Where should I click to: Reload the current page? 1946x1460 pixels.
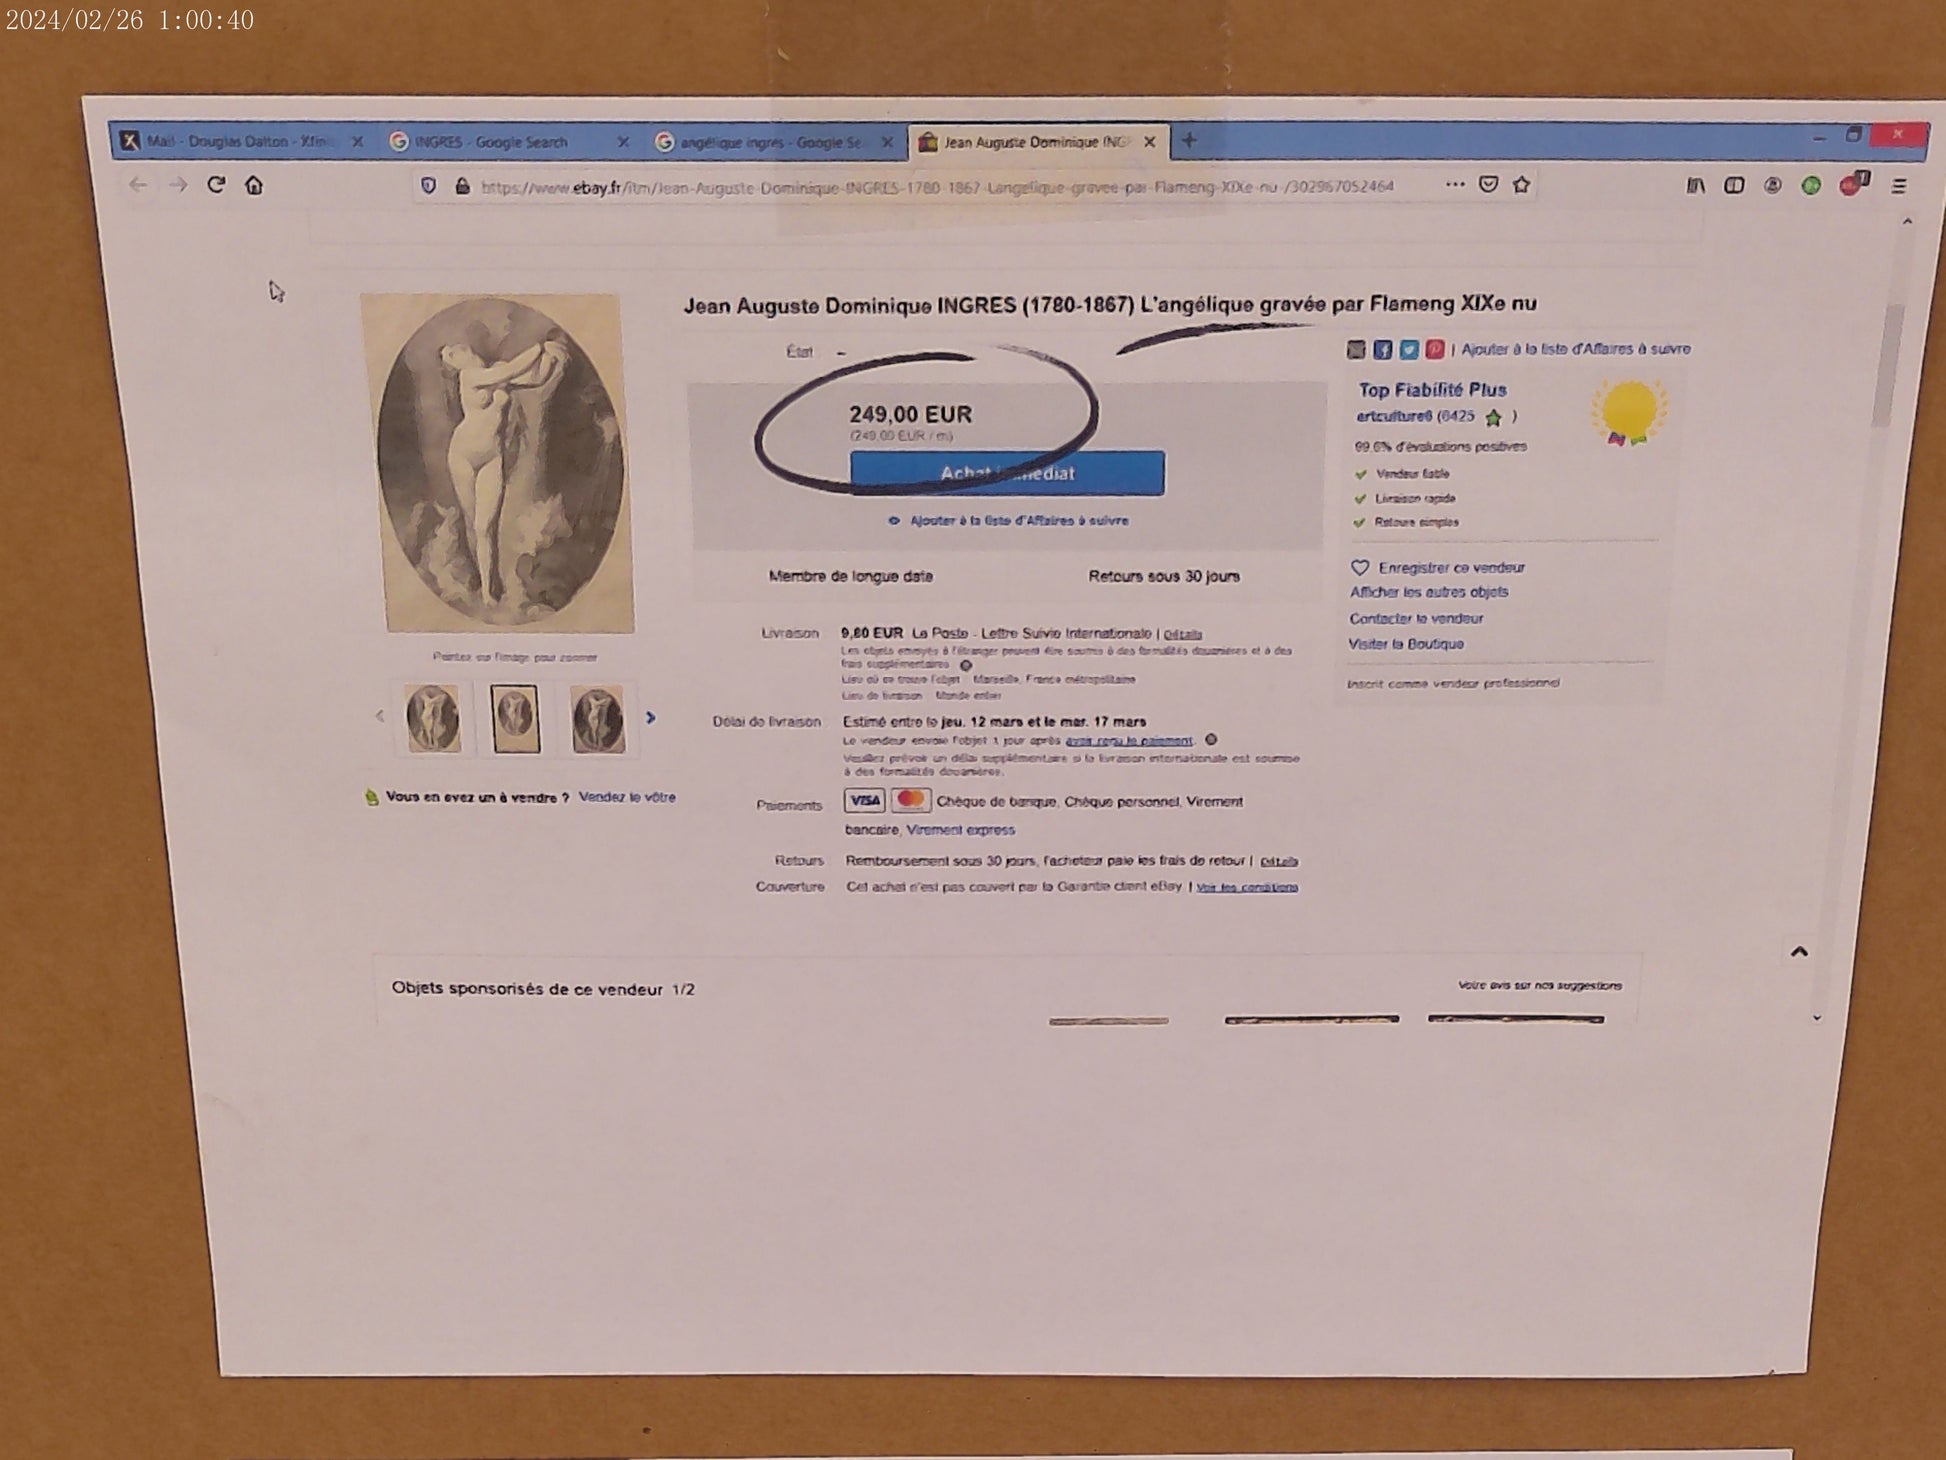[x=216, y=185]
